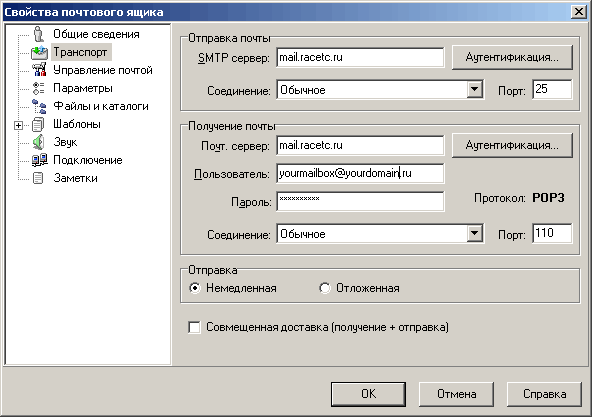
Task: Select the Файлы и каталоги icon
Action: [x=39, y=106]
